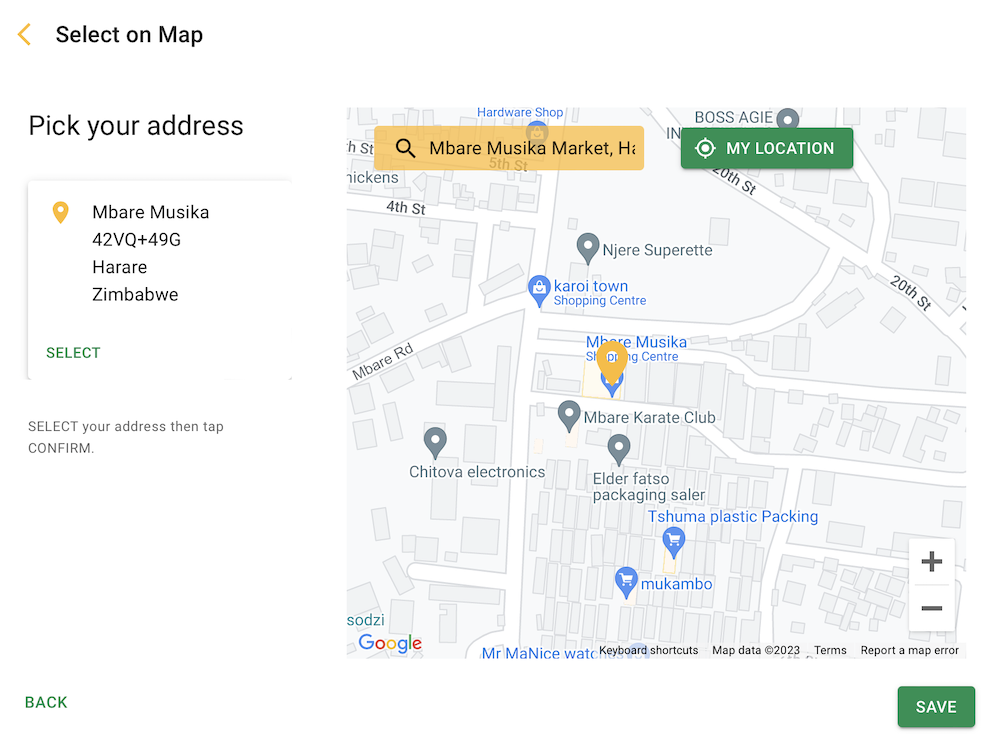1000x749 pixels.
Task: Click the search magnifier icon in map search
Action: tap(405, 148)
